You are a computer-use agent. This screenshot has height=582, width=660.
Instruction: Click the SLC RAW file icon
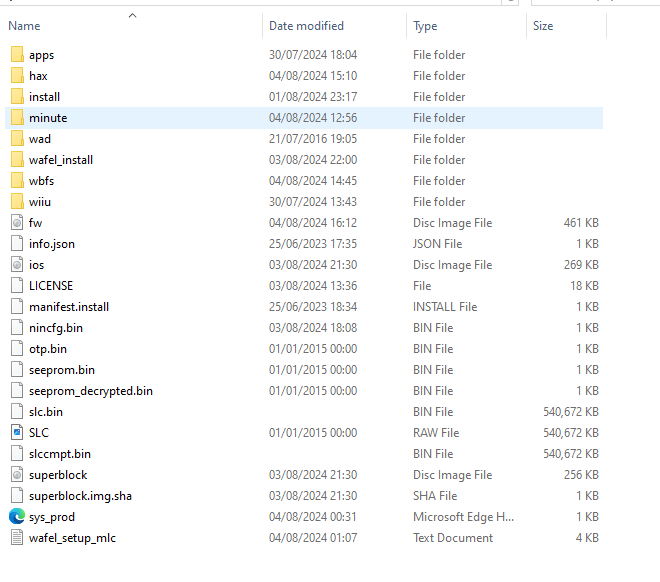[x=17, y=433]
